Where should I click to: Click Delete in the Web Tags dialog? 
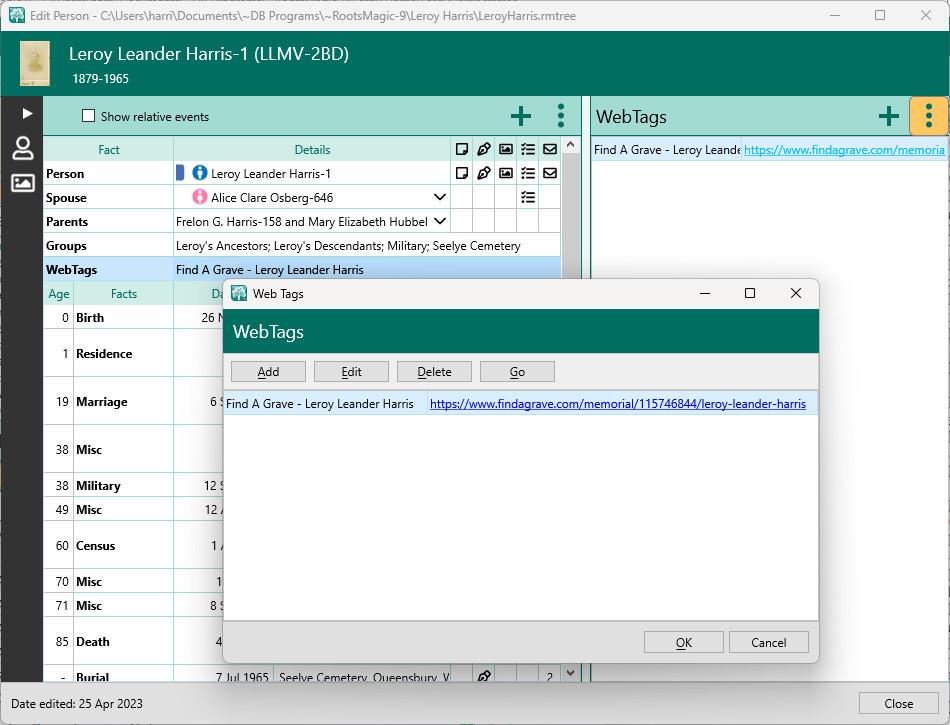[x=434, y=371]
